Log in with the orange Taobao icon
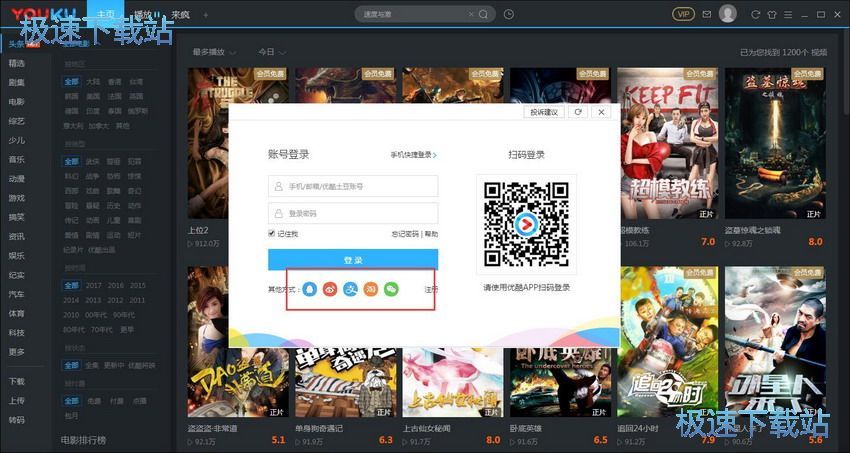The image size is (850, 453). point(371,290)
